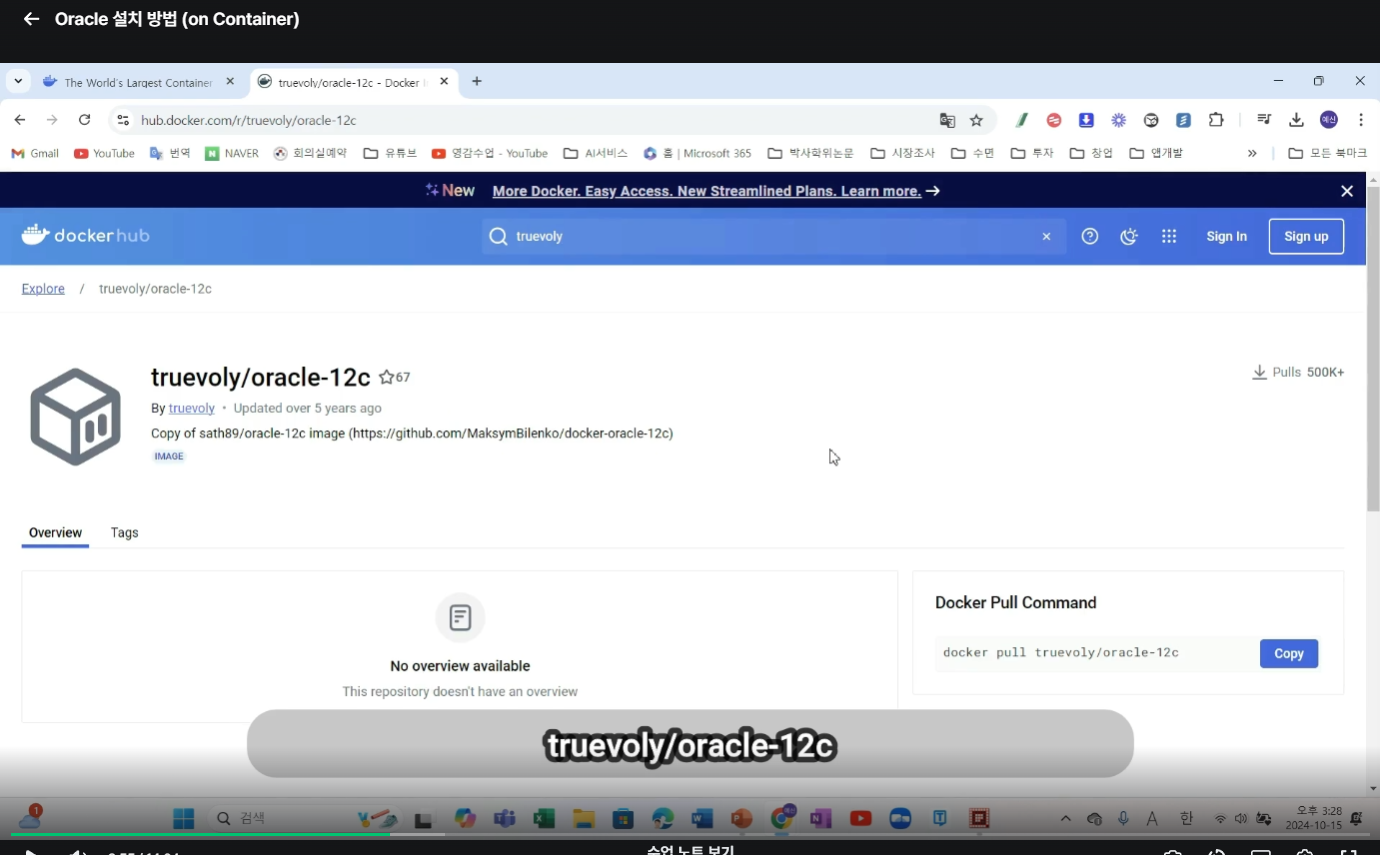Viewport: 1380px width, 855px height.
Task: Bookmark this page with the star icon
Action: [x=977, y=120]
